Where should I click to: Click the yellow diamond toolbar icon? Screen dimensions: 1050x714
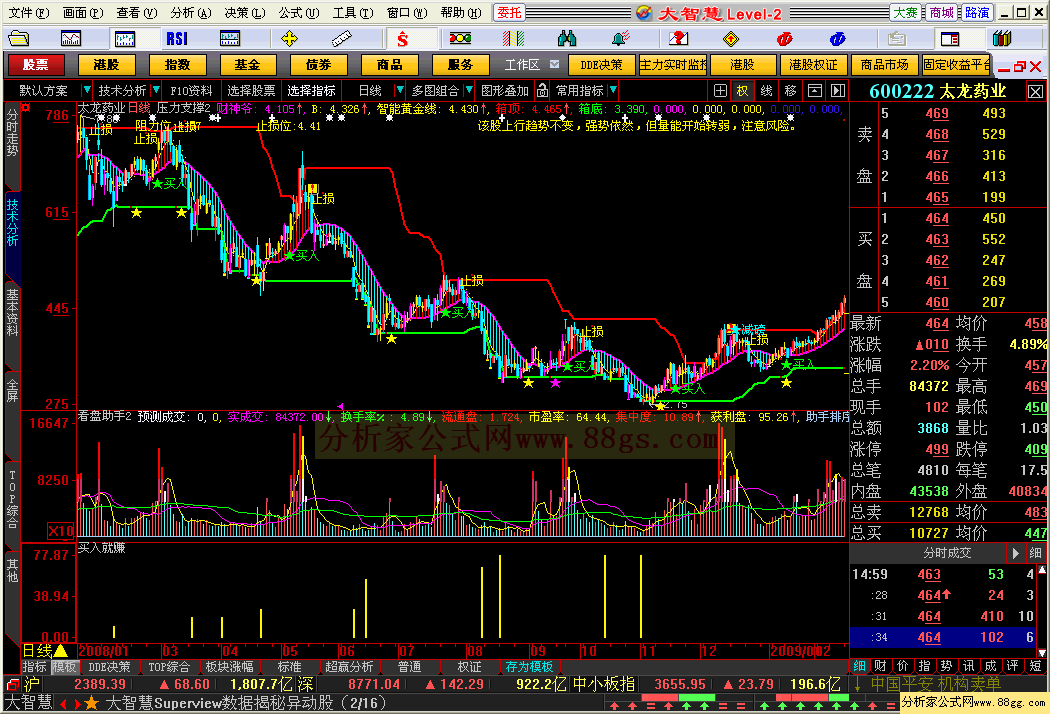(x=731, y=39)
